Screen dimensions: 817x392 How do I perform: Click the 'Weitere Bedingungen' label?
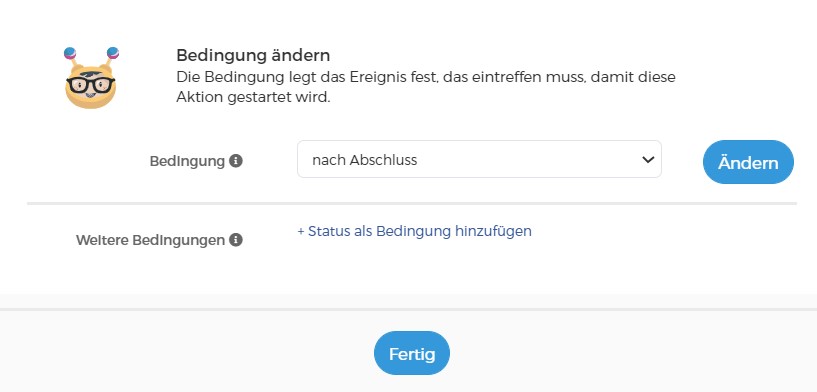(x=151, y=240)
